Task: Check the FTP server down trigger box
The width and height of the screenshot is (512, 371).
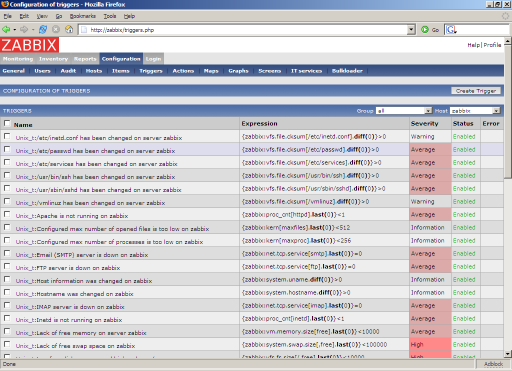Action: [7, 266]
